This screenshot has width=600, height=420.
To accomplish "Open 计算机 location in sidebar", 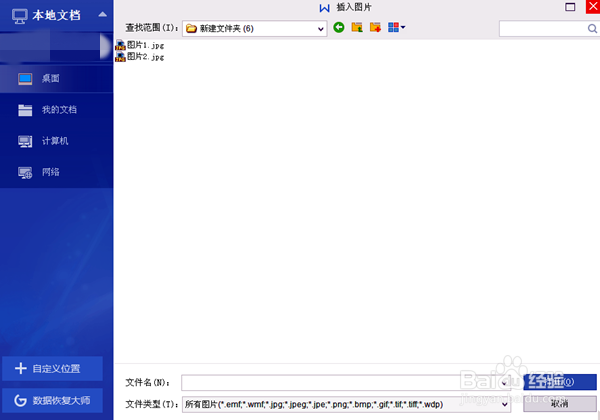I will 57,141.
